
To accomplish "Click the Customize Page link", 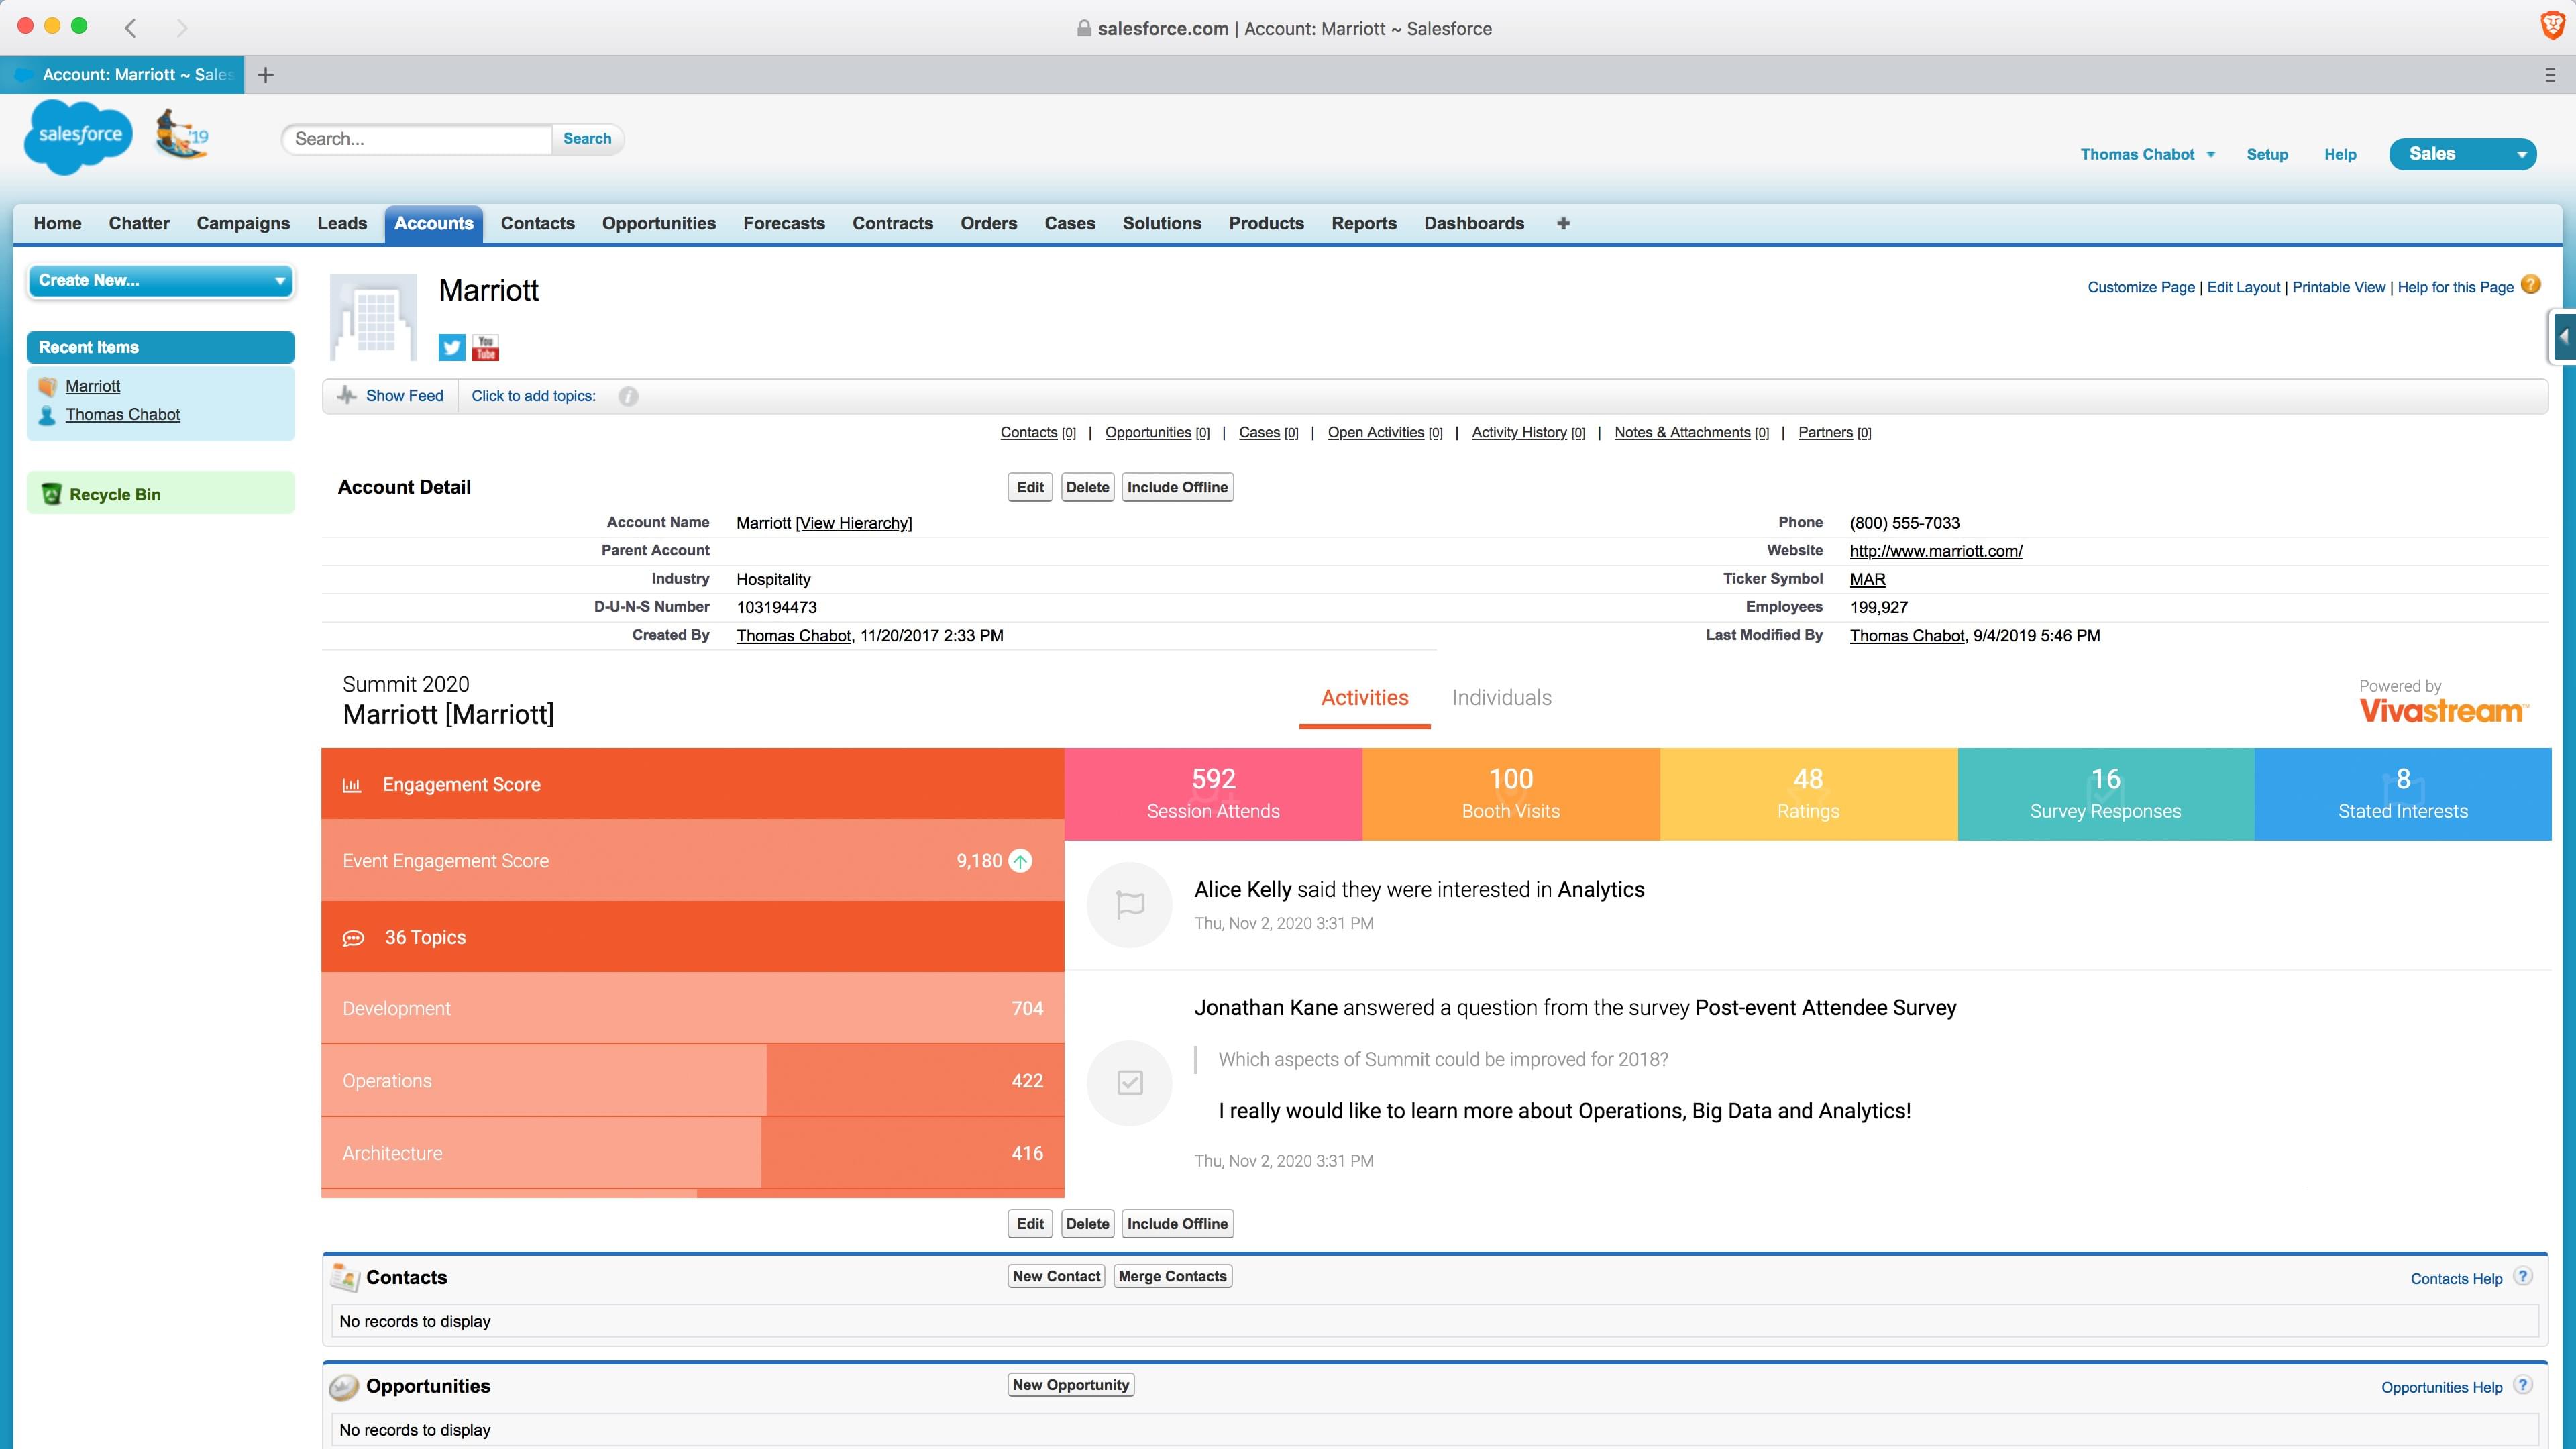I will (x=2141, y=287).
